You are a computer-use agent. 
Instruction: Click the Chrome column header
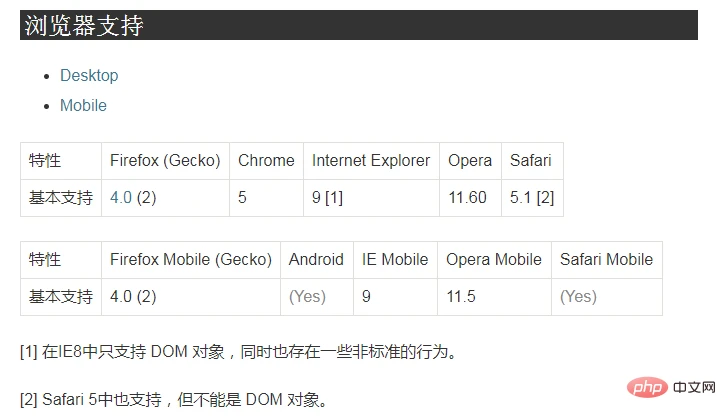click(x=266, y=161)
